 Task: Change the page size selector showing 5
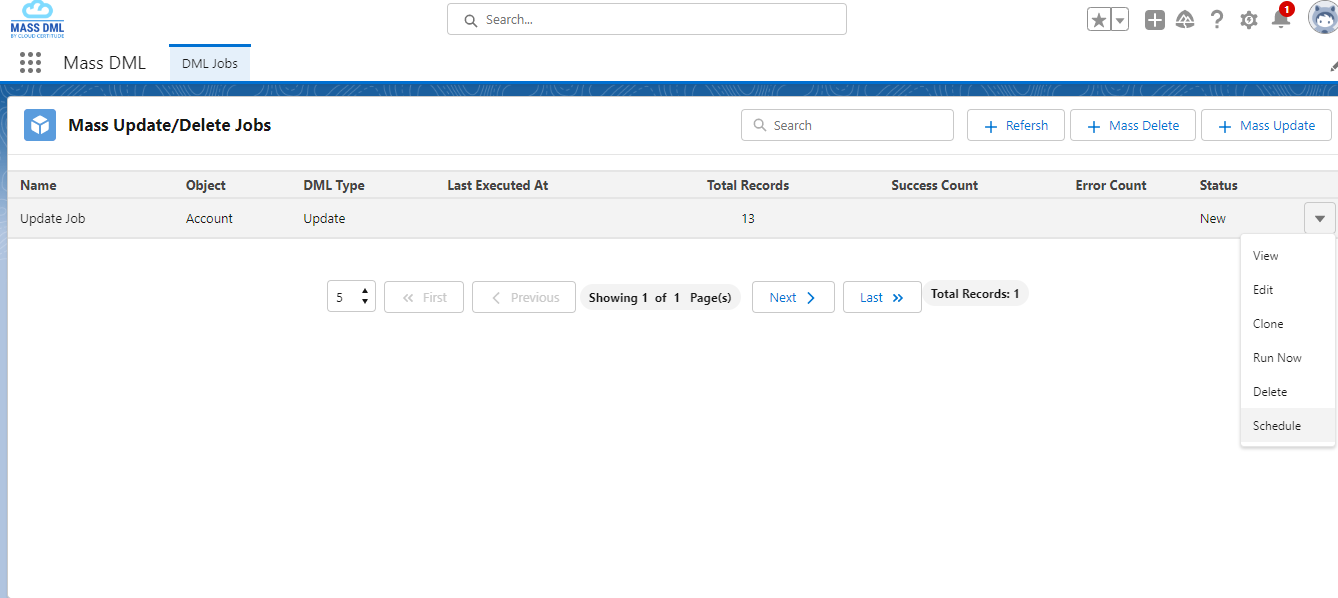(351, 297)
